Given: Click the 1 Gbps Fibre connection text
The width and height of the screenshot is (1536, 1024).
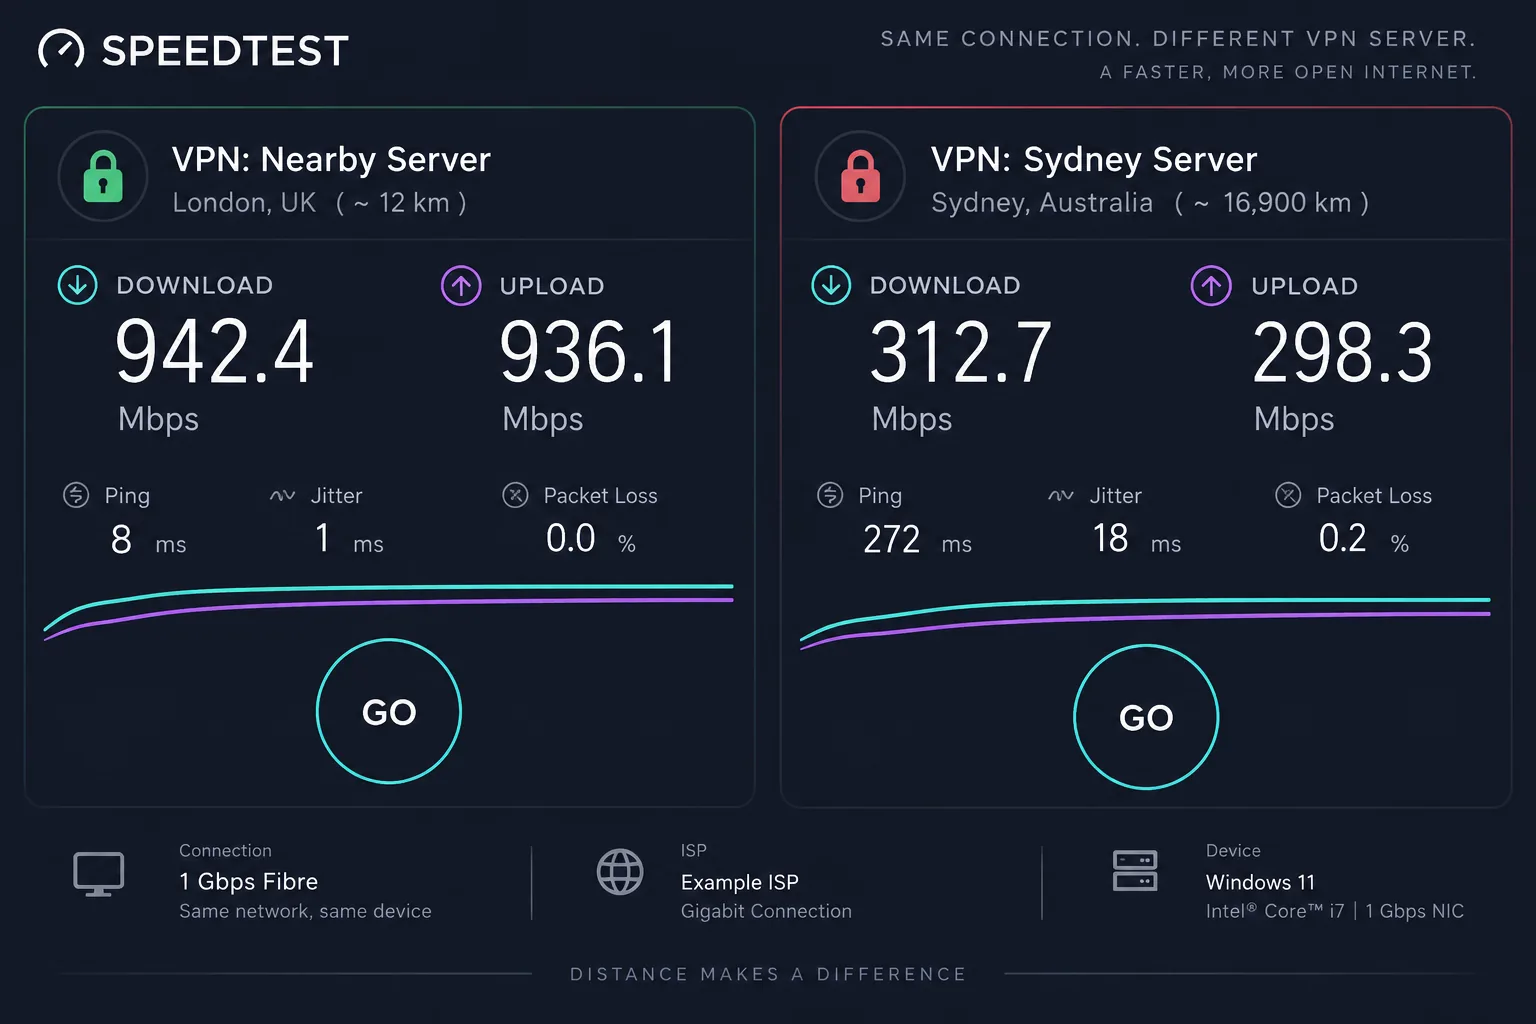Looking at the screenshot, I should (x=248, y=882).
